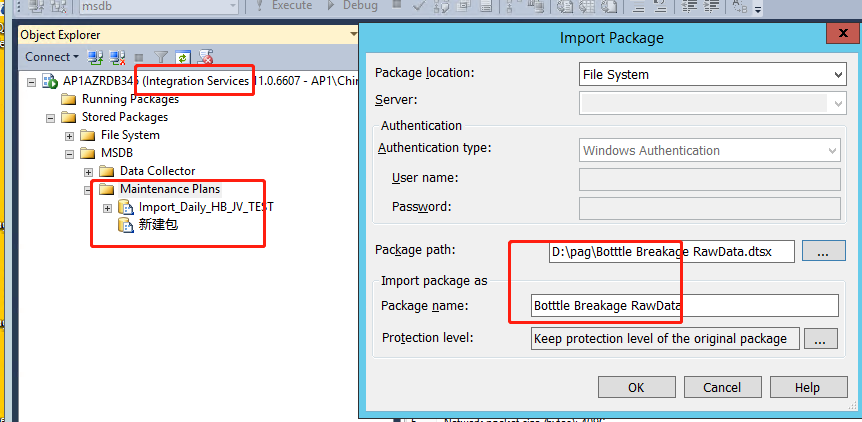Screen dimensions: 862x422
Task: Open the toolbar overflow options arrow
Action: click(x=758, y=9)
